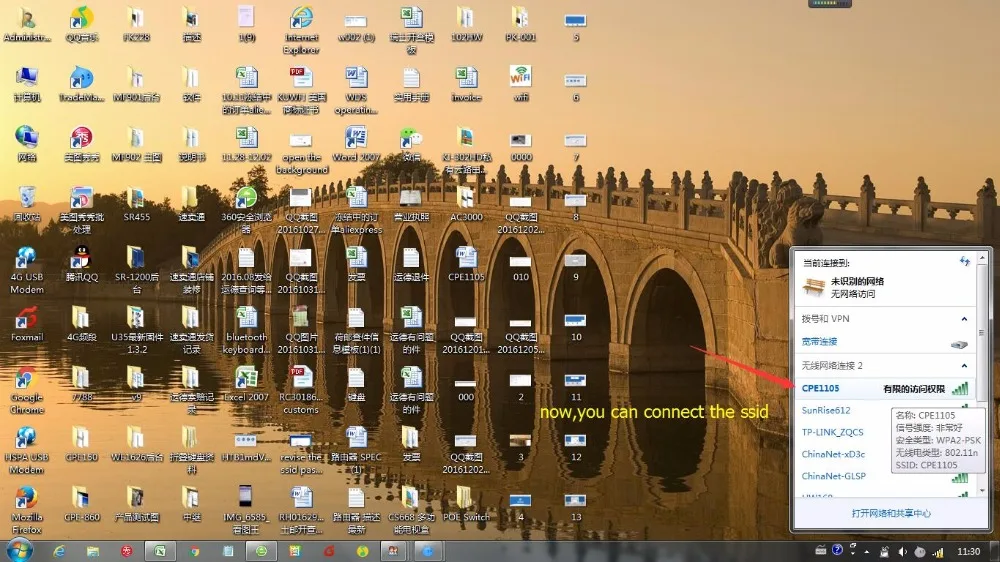The height and width of the screenshot is (562, 1000).
Task: Open the Word 2007 desktop shortcut
Action: click(x=357, y=144)
